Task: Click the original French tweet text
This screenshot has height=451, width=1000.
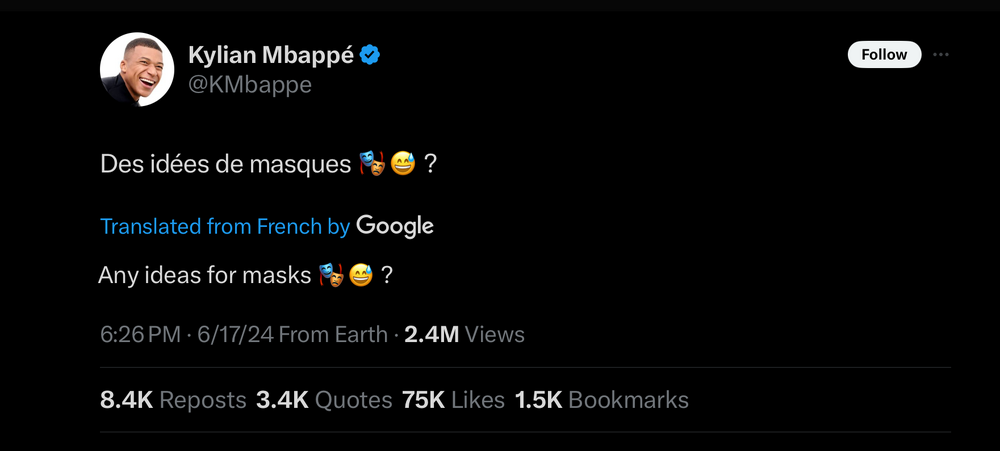Action: point(225,163)
